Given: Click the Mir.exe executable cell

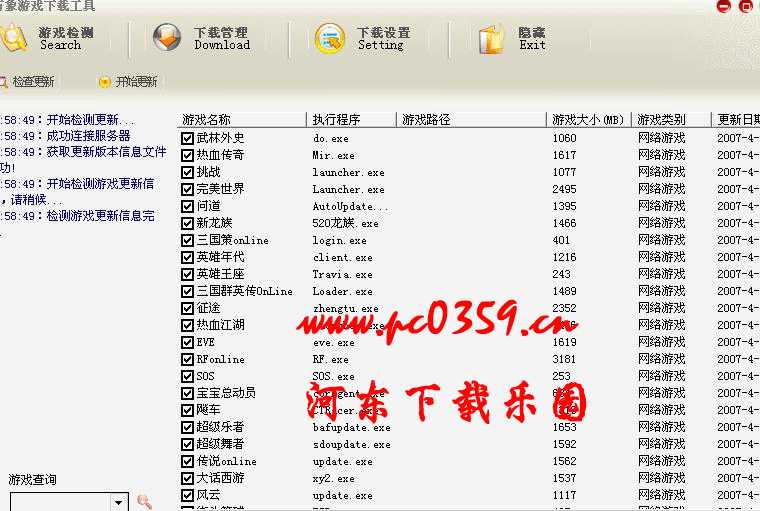Looking at the screenshot, I should point(334,156).
